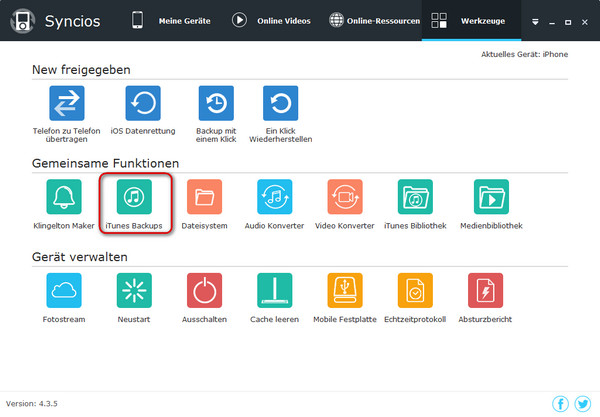Open the title bar dropdown menu arrow
The image size is (600, 417).
535,22
